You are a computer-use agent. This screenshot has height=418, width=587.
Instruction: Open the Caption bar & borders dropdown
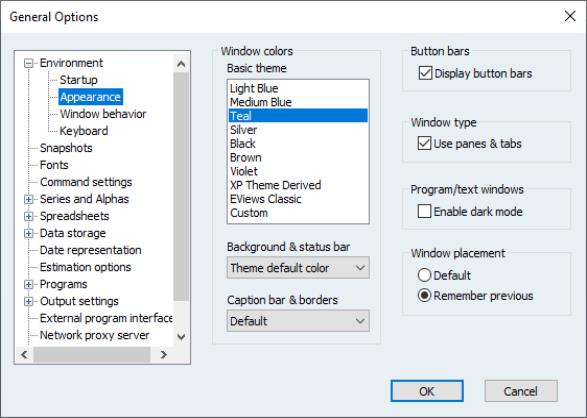pyautogui.click(x=298, y=321)
